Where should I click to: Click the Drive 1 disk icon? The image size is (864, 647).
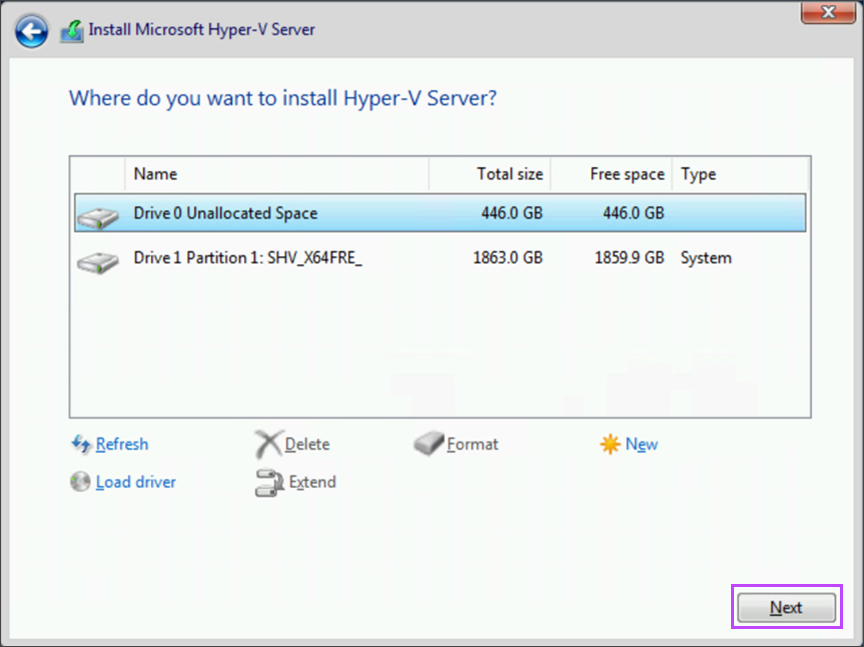97,259
